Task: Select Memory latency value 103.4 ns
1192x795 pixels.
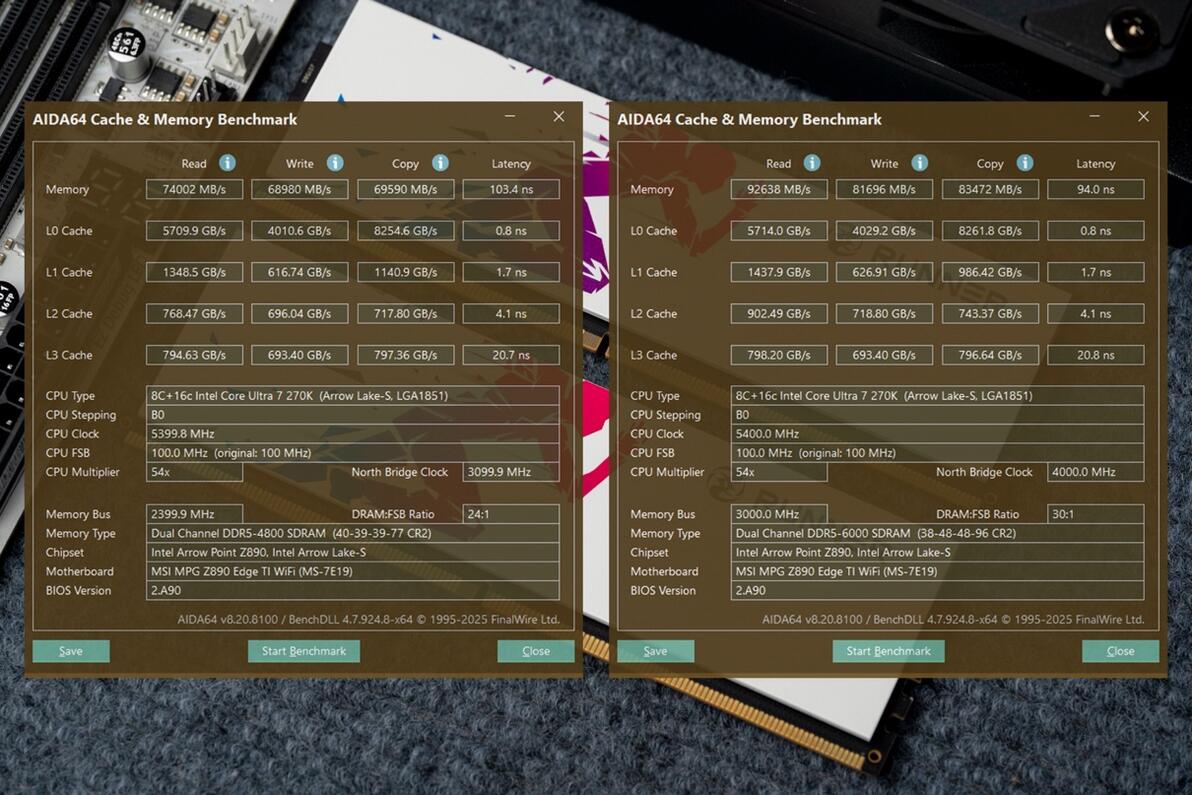Action: click(x=511, y=189)
